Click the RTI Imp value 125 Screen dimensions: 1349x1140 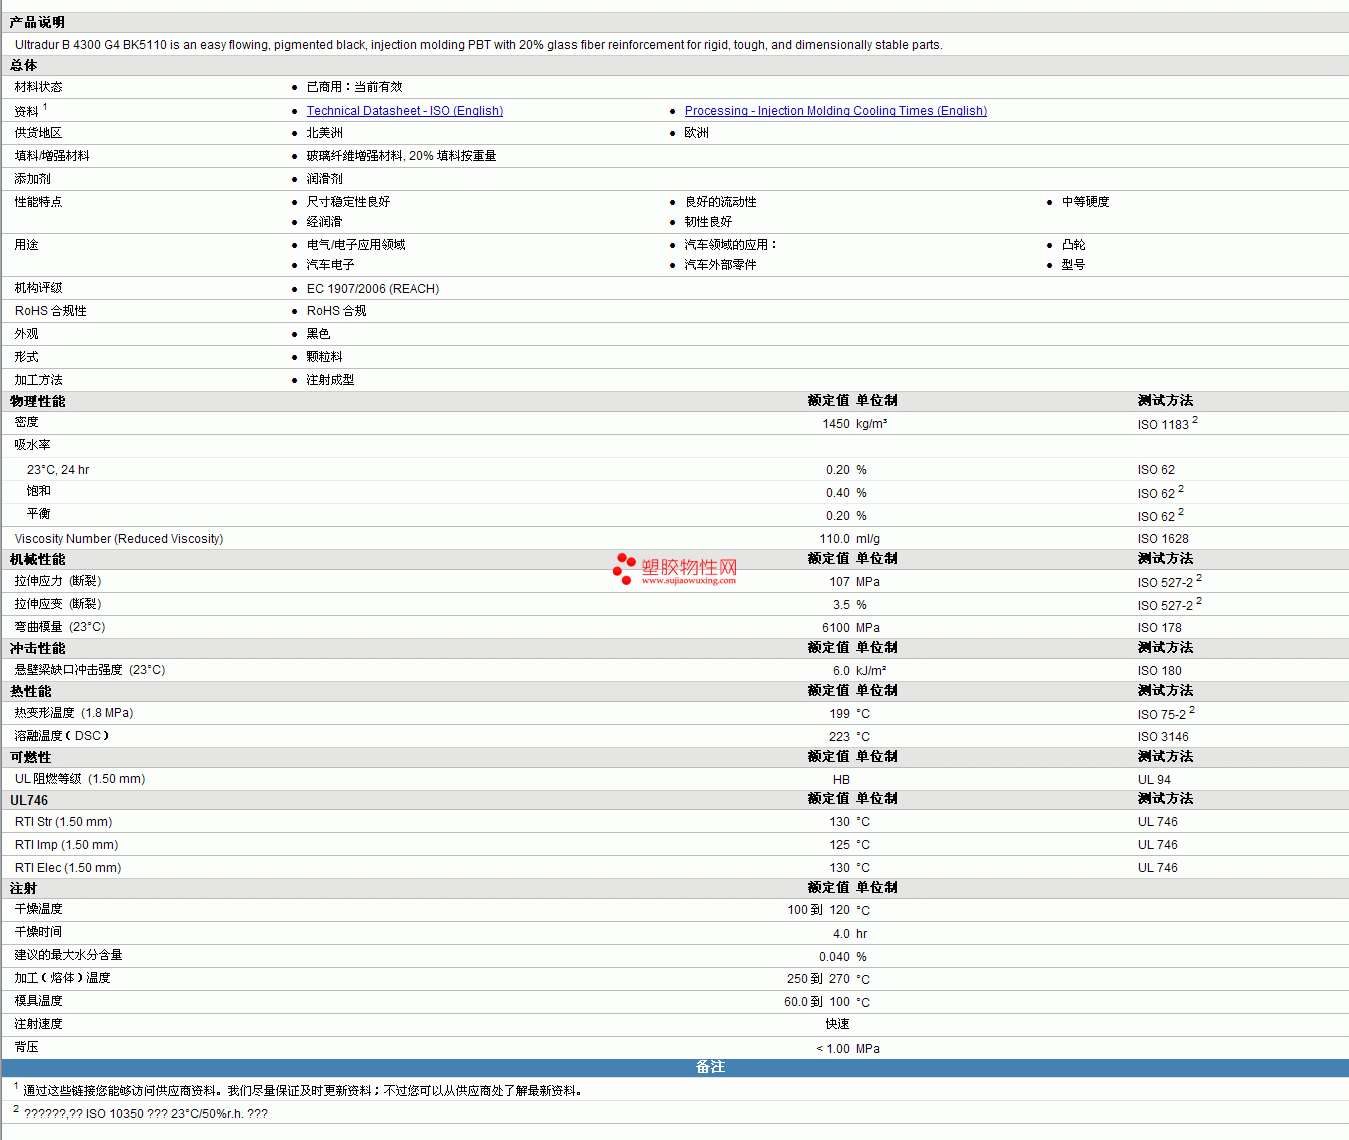(840, 845)
